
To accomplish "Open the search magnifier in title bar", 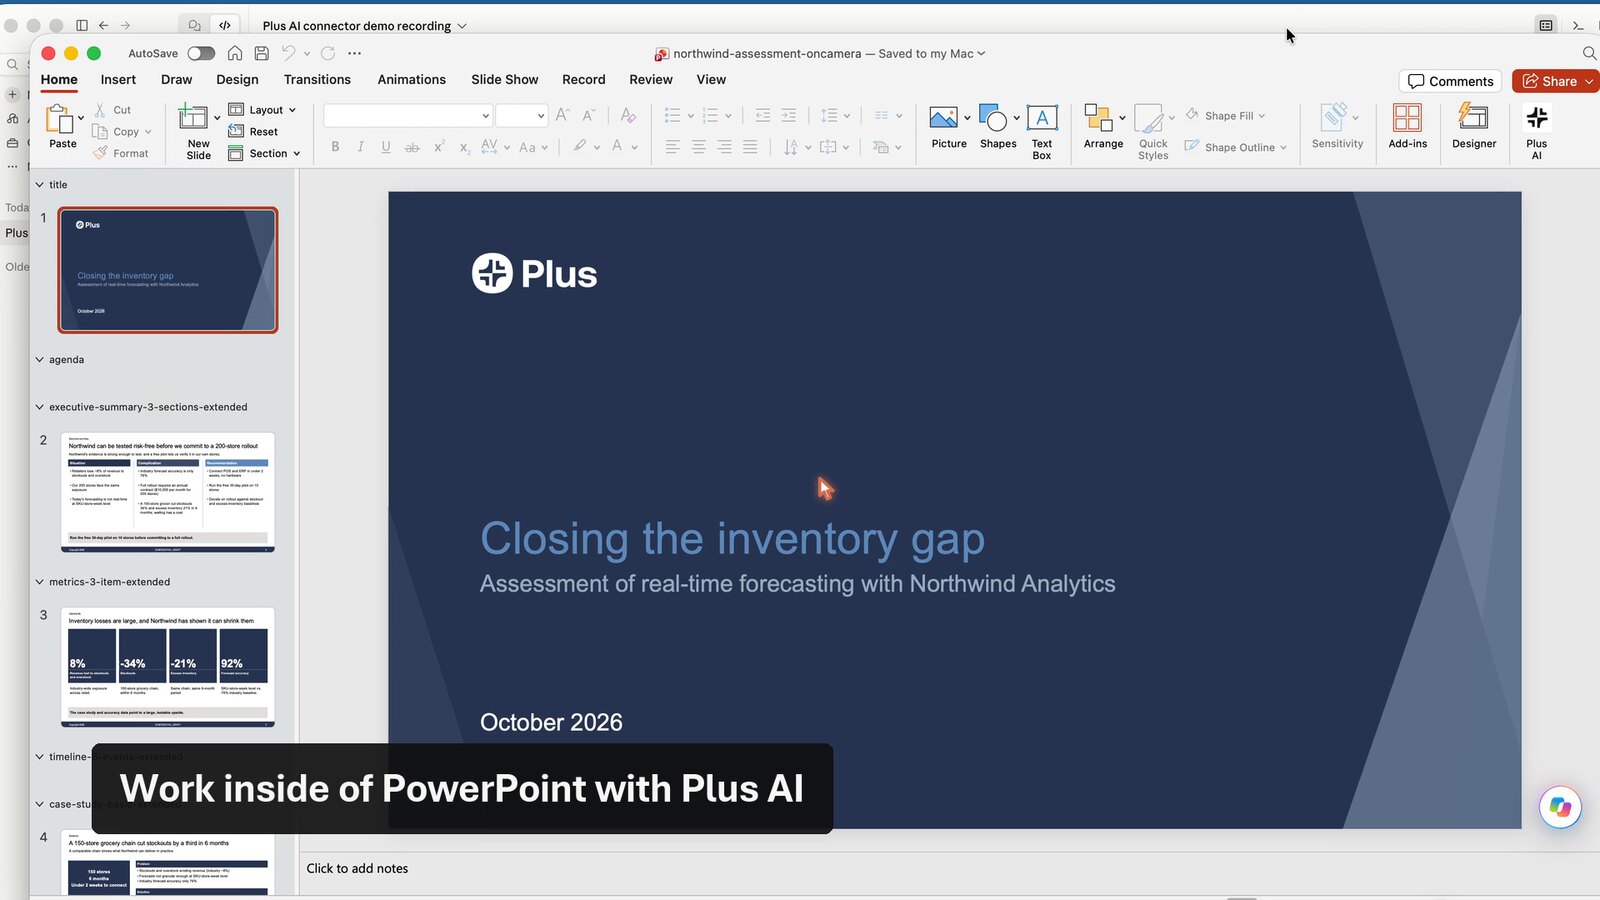I will (x=1589, y=53).
